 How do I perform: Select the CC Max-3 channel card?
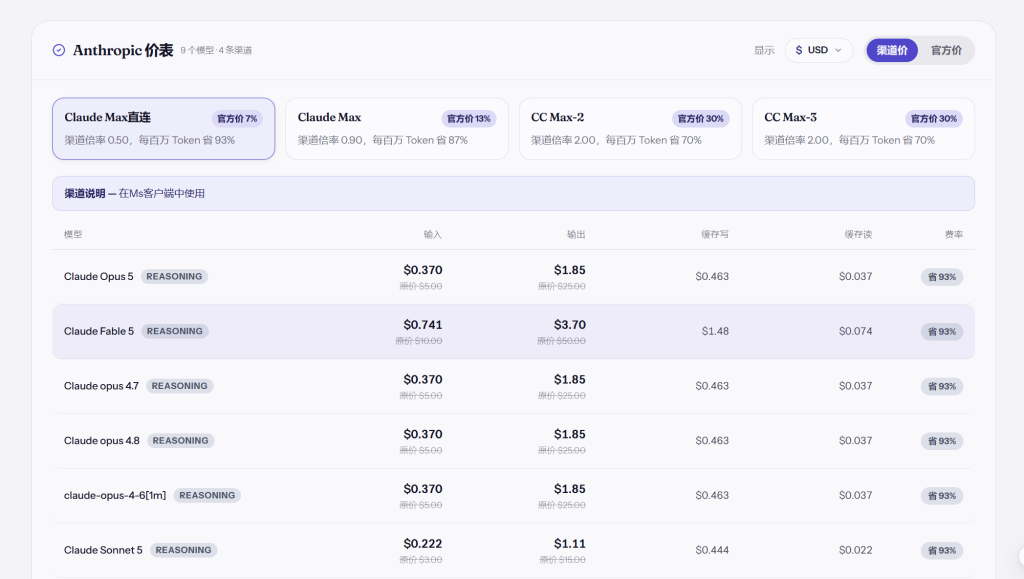863,129
